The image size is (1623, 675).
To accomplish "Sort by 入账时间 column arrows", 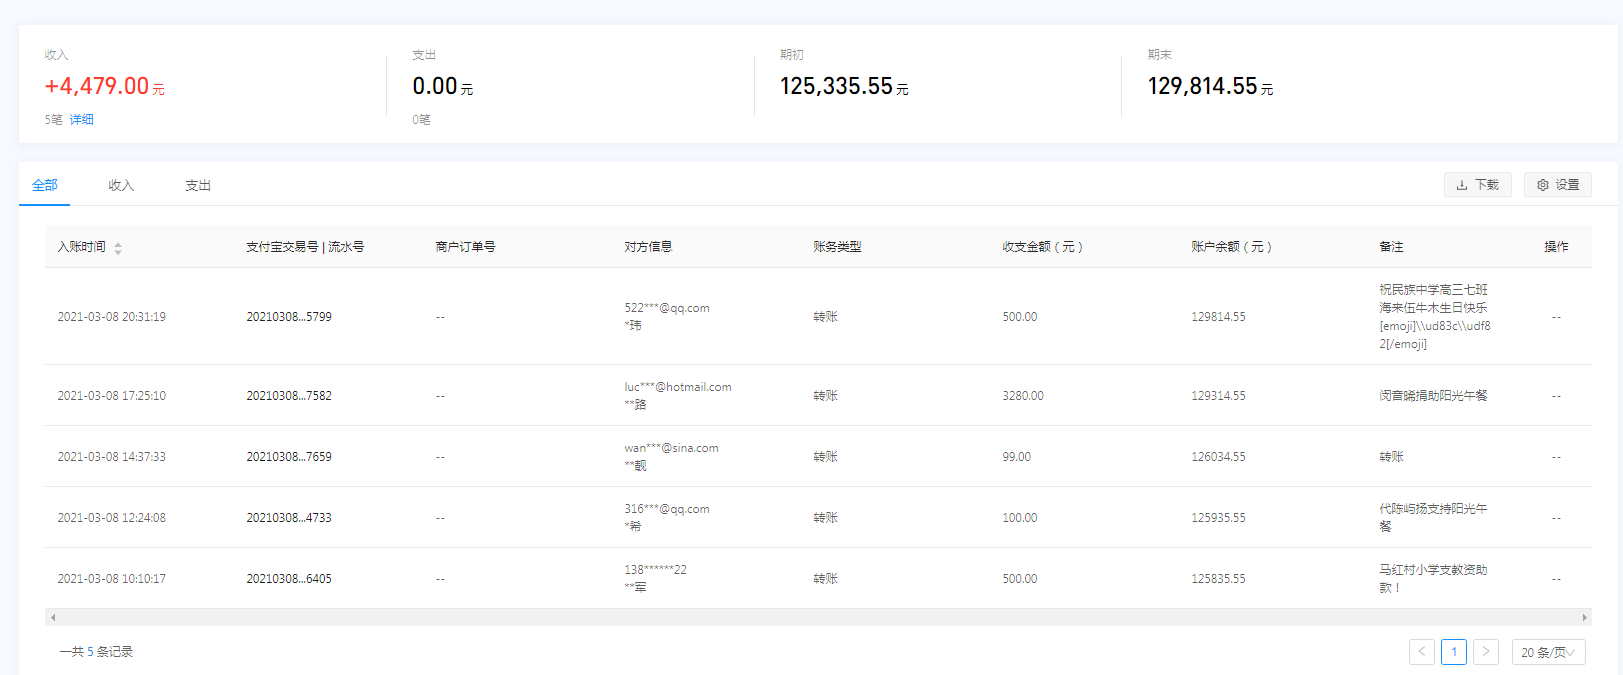I will (118, 248).
